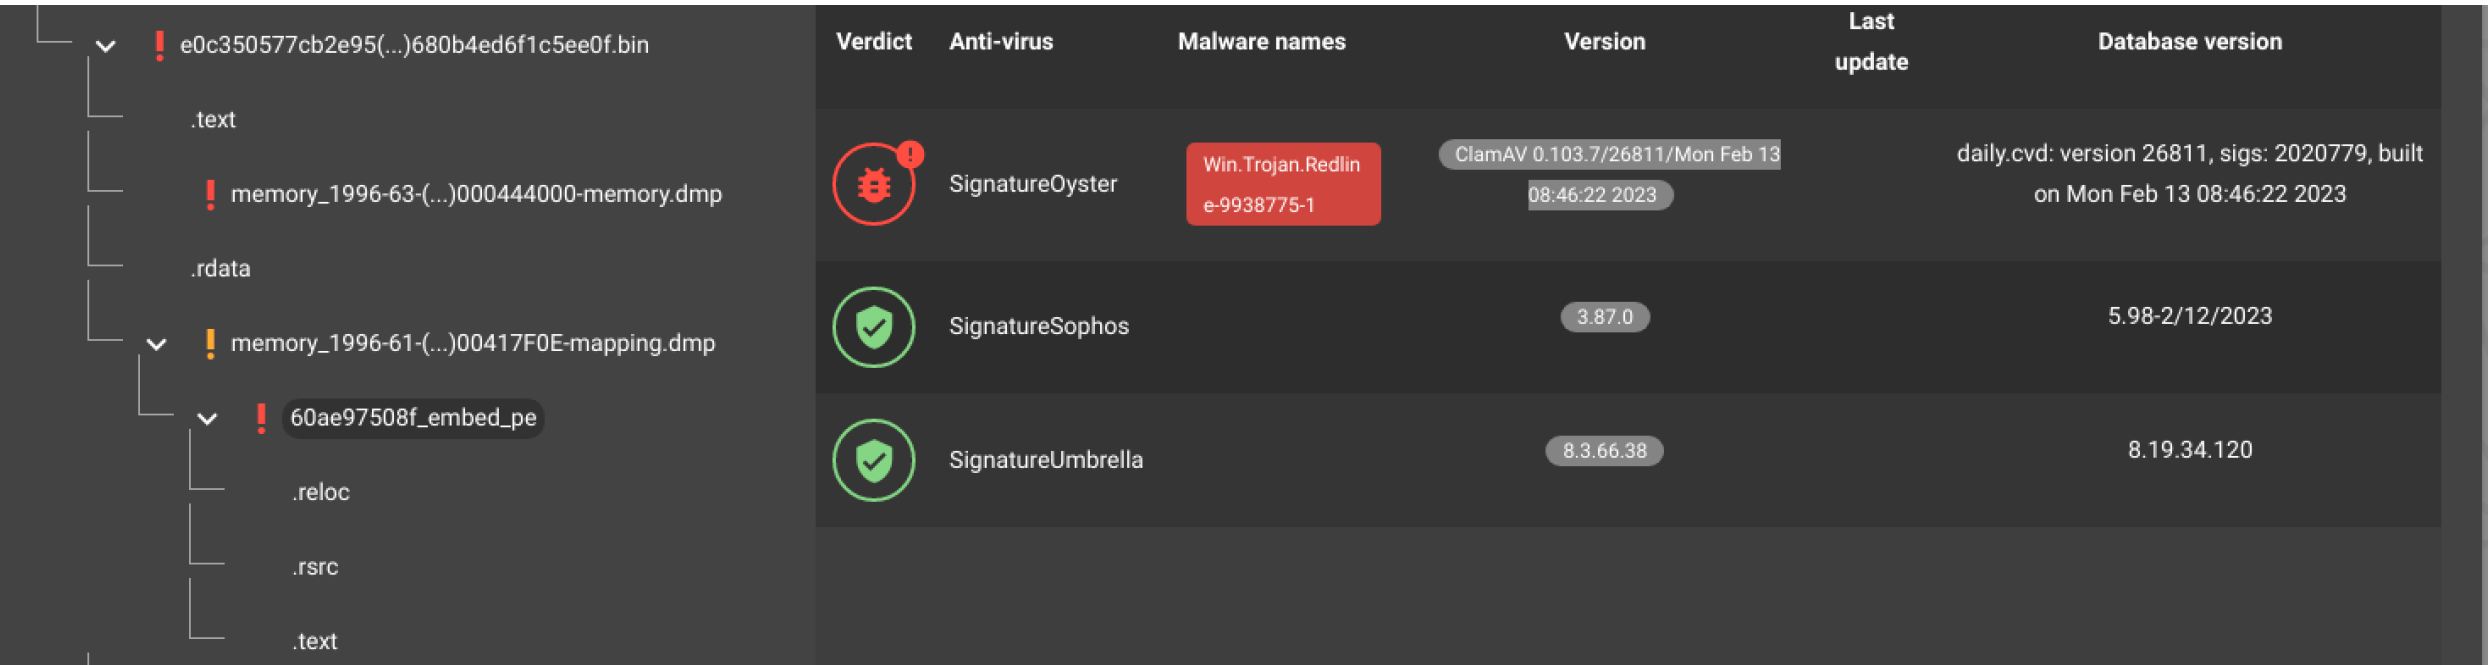Click red alert icon beside e0c350577cb2e95 bin file
Viewport: 2488px width, 665px height.
pos(159,45)
